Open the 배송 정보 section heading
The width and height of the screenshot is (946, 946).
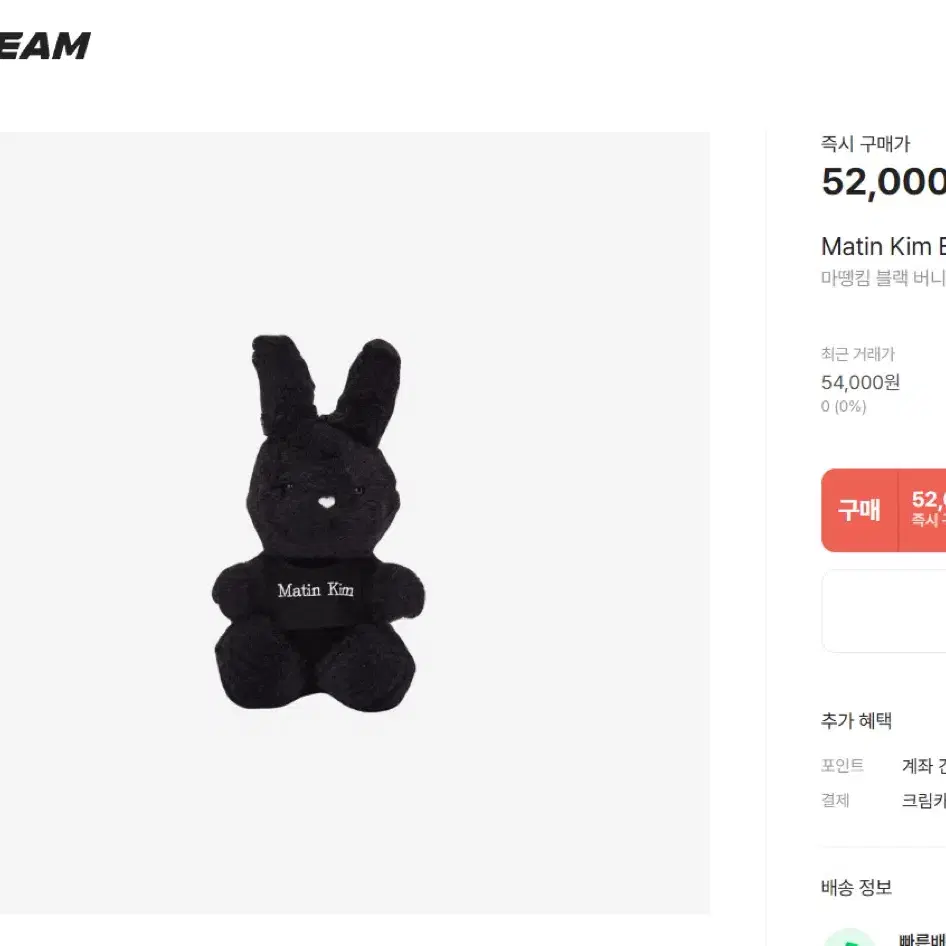[856, 887]
